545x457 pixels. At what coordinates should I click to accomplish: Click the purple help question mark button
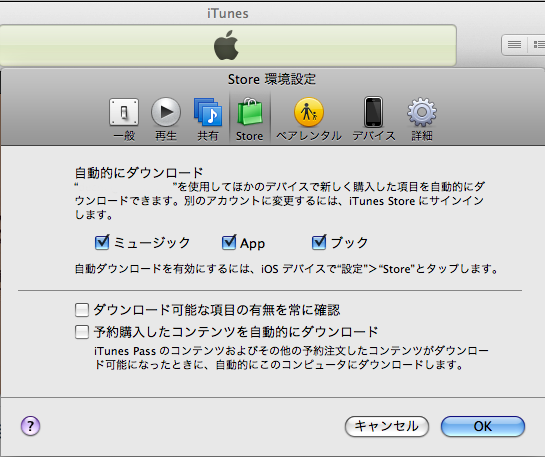tap(30, 426)
